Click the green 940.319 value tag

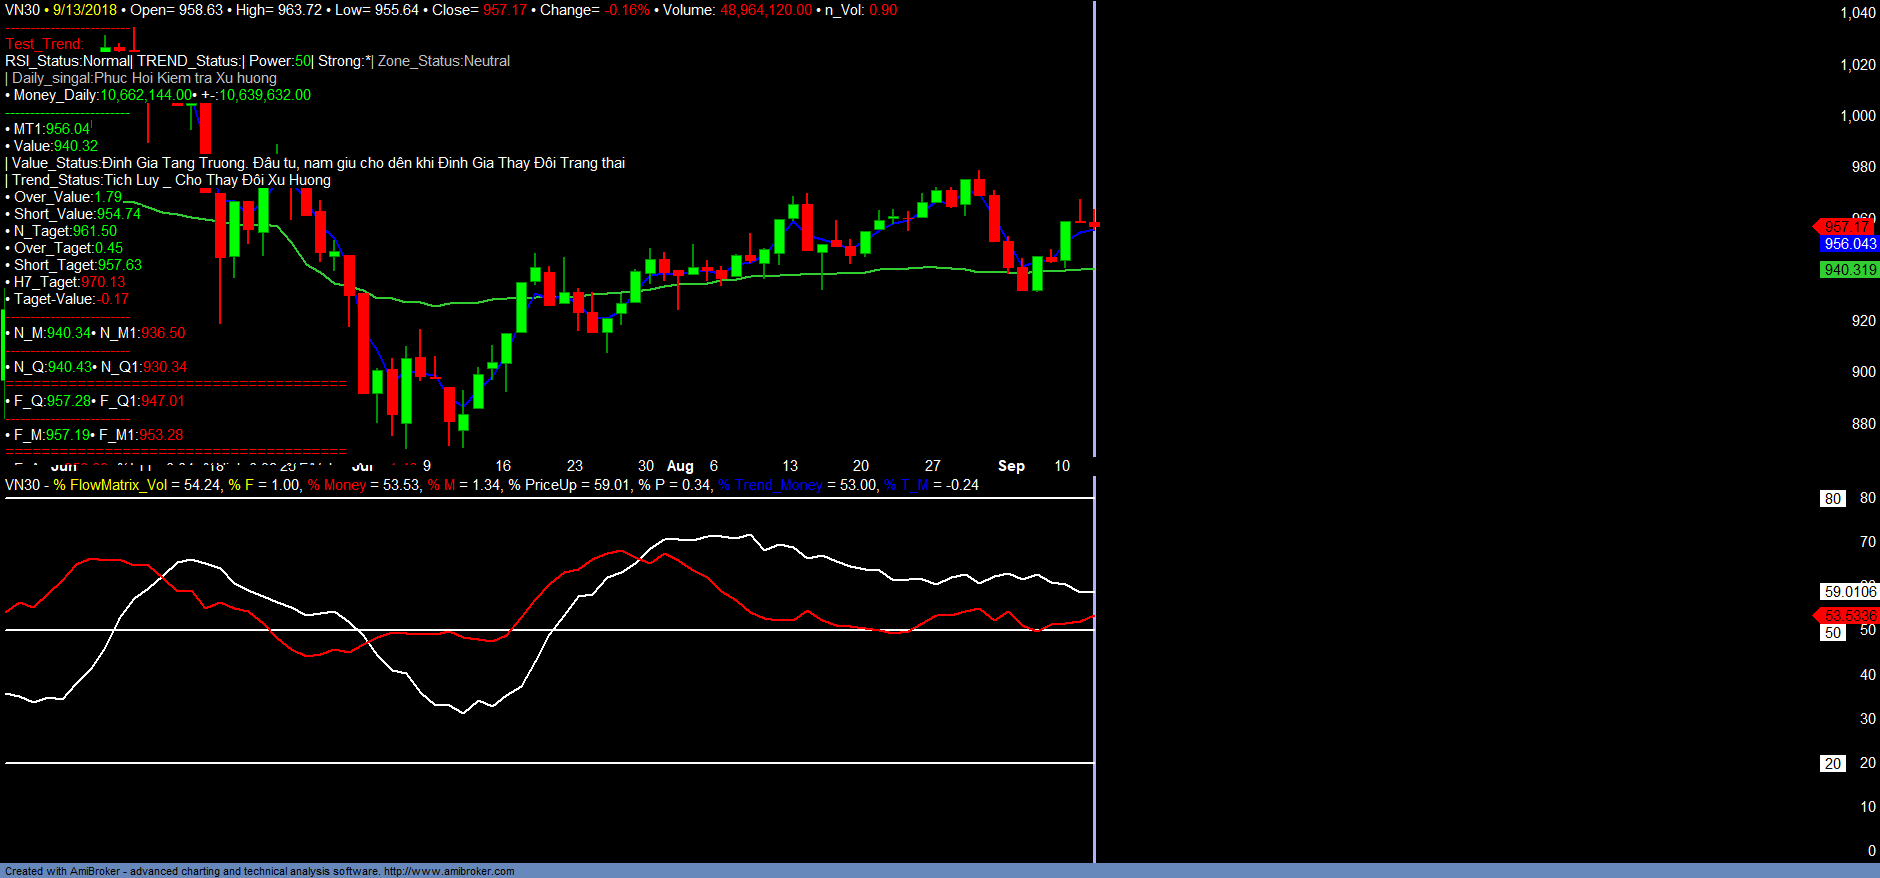(x=1849, y=270)
